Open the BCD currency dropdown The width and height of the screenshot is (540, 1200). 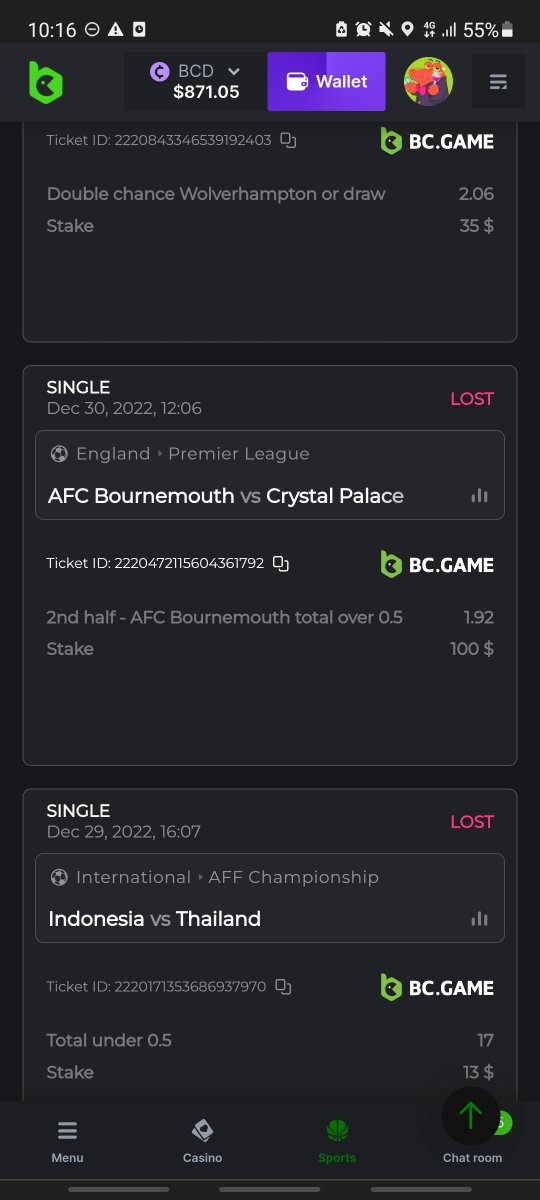[196, 82]
